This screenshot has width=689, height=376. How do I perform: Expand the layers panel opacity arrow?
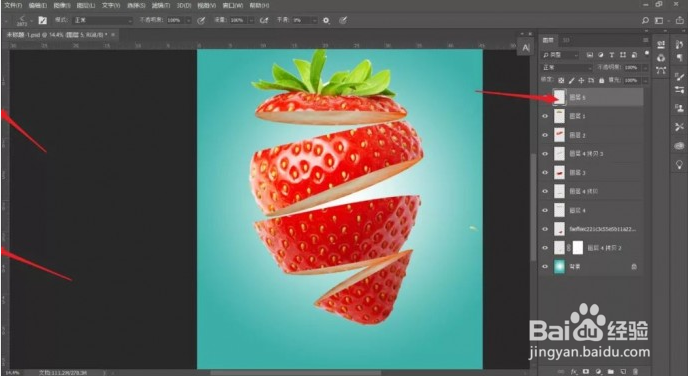[x=645, y=68]
